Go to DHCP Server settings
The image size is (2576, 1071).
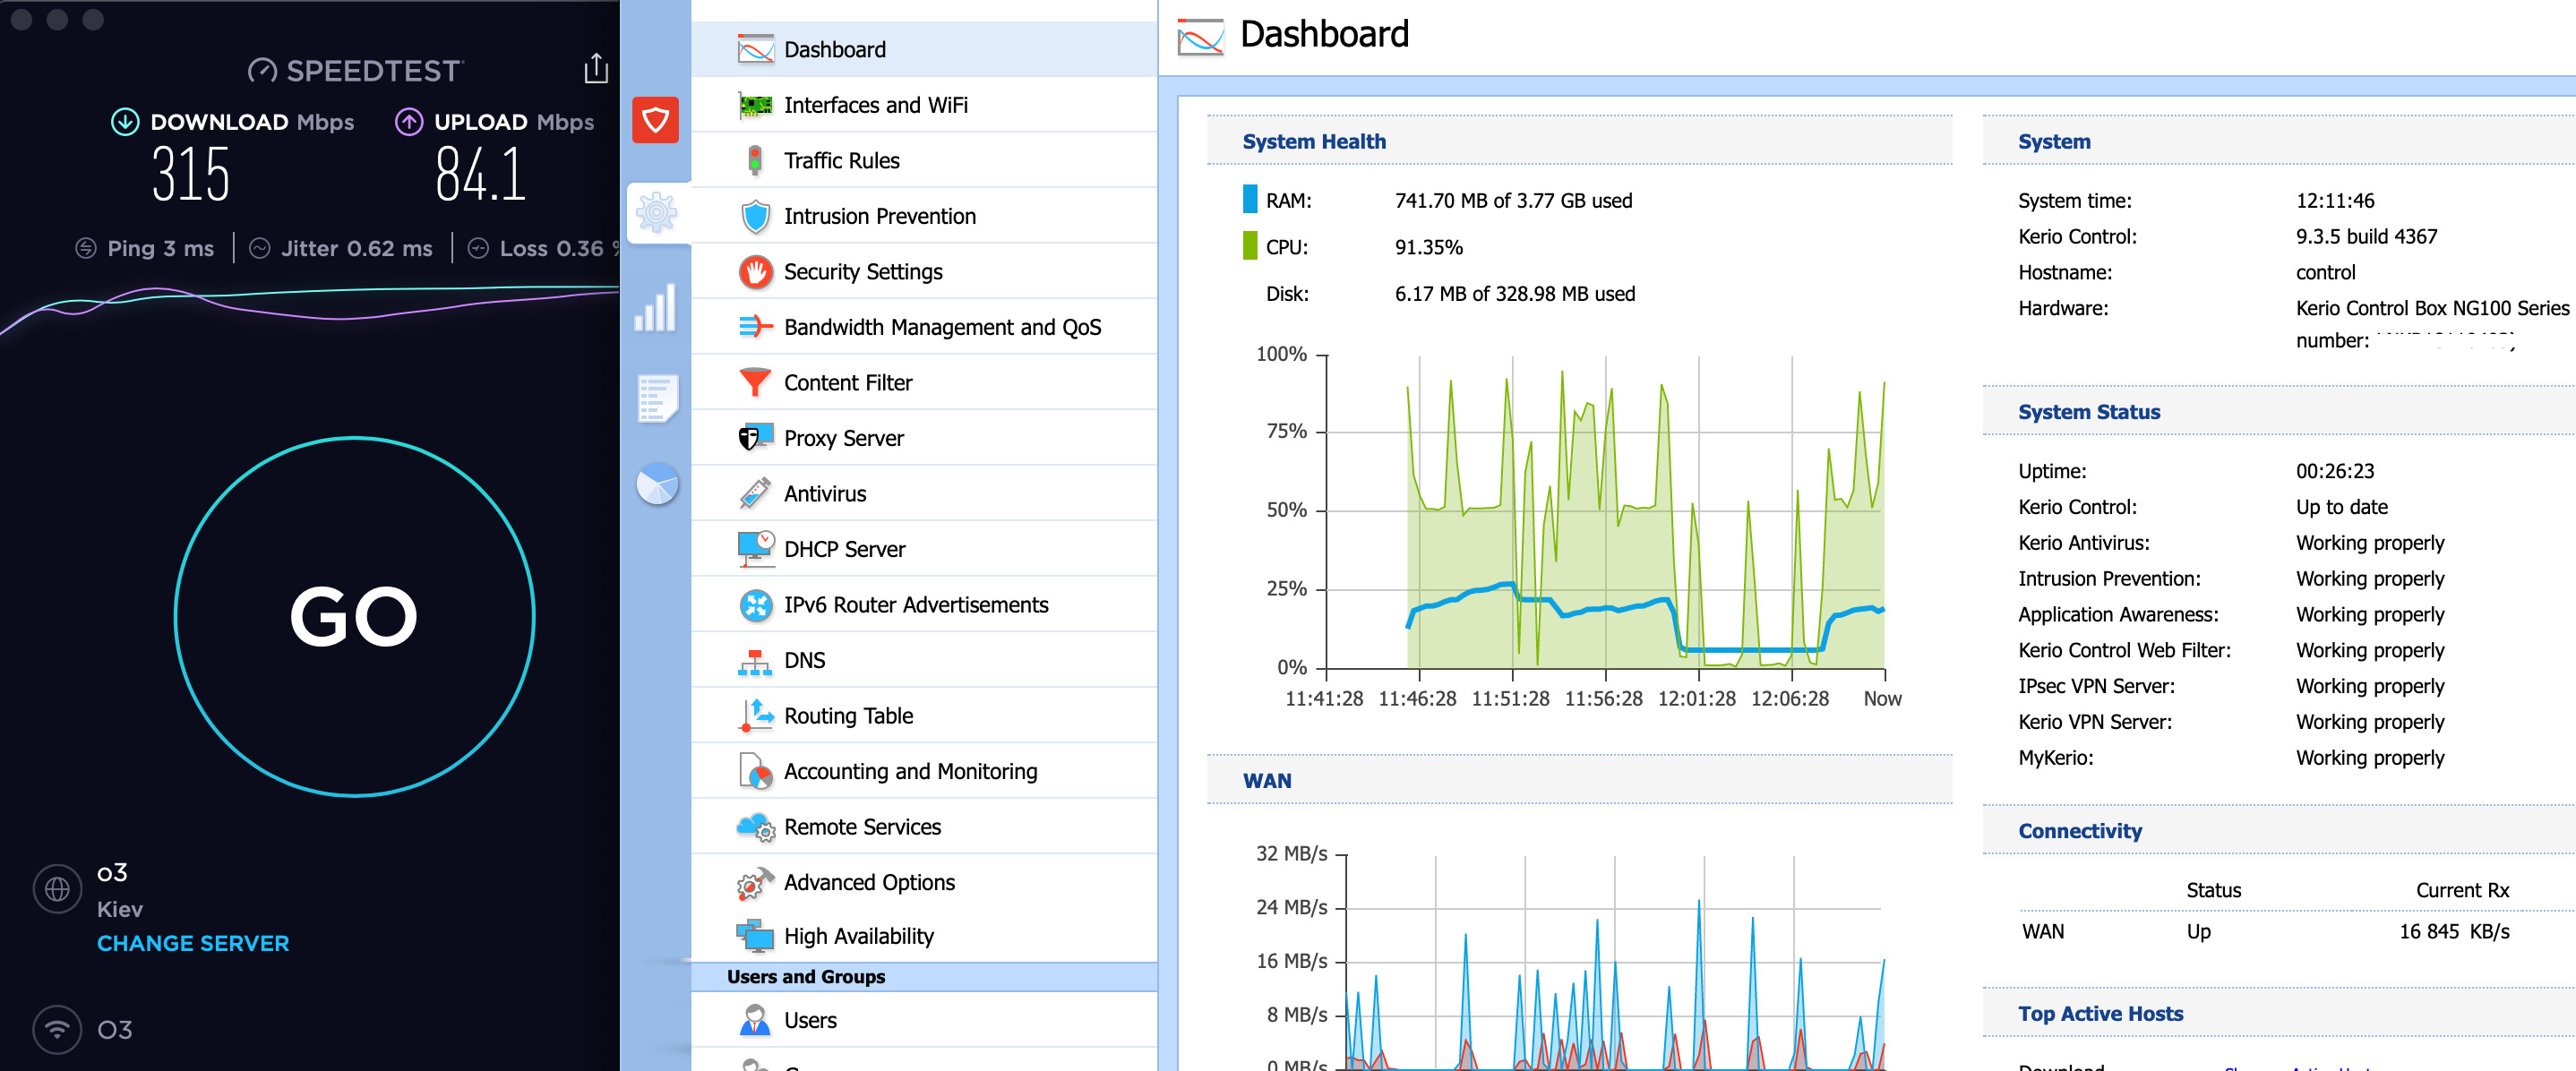(x=843, y=549)
